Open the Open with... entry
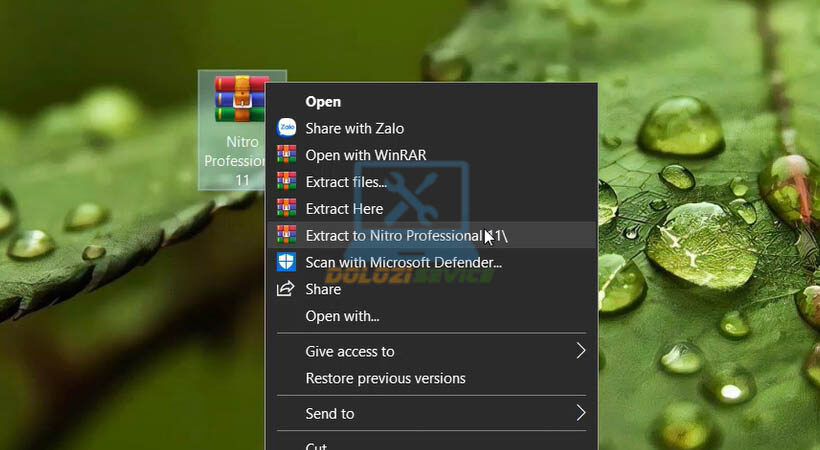 point(342,316)
